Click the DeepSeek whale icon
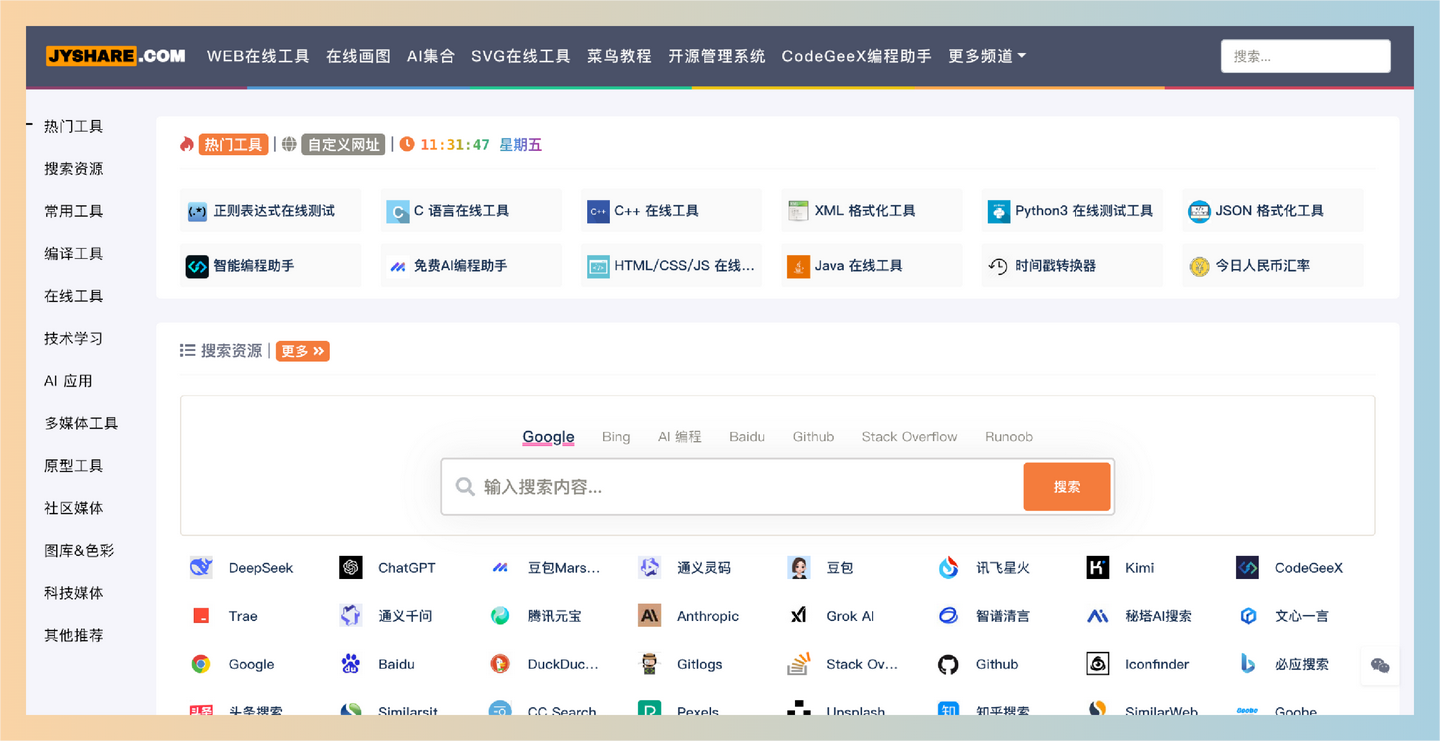 pos(201,568)
